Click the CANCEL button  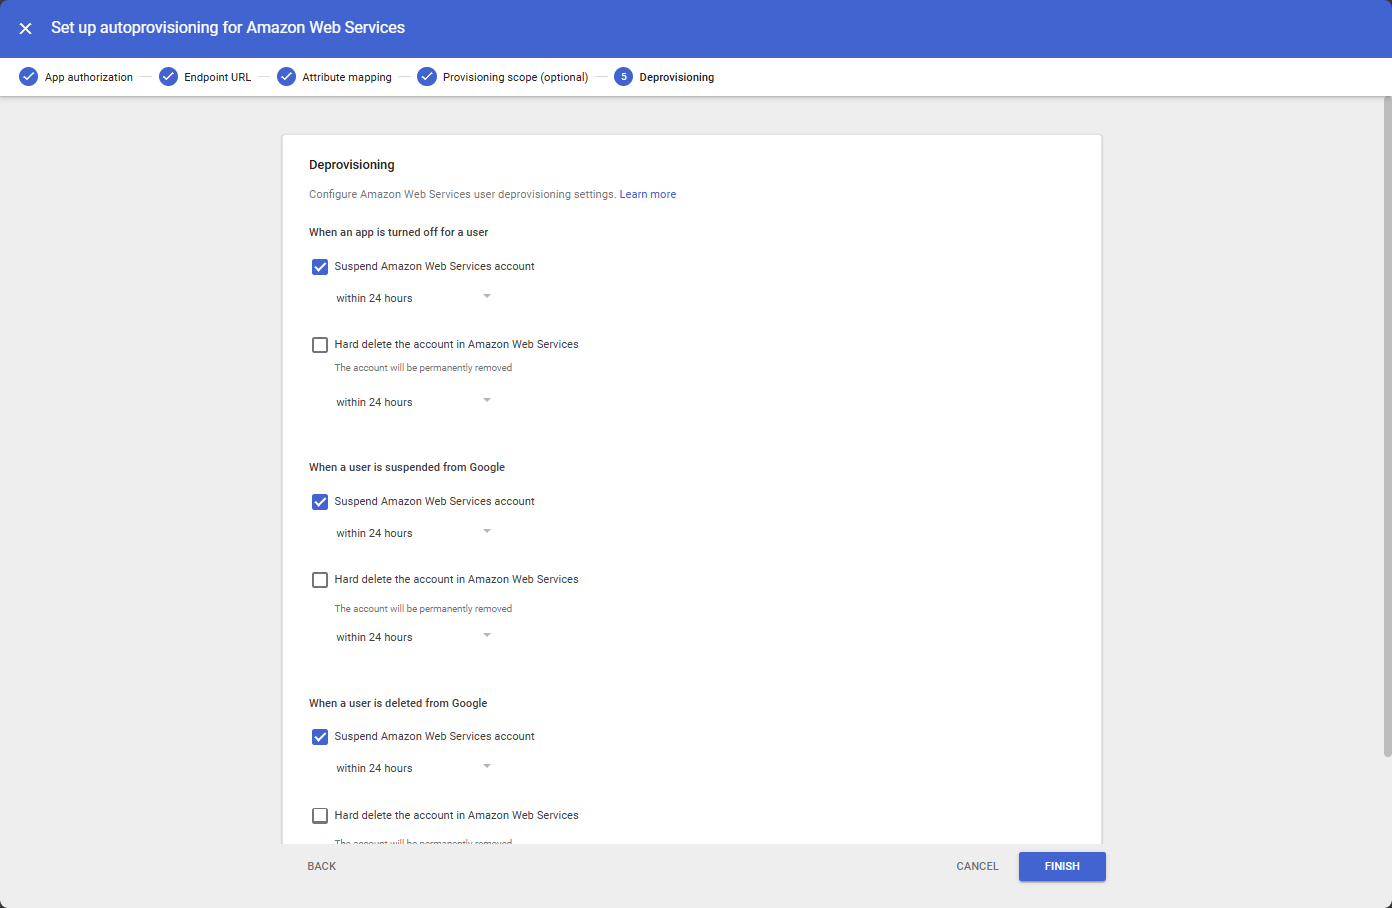point(977,867)
